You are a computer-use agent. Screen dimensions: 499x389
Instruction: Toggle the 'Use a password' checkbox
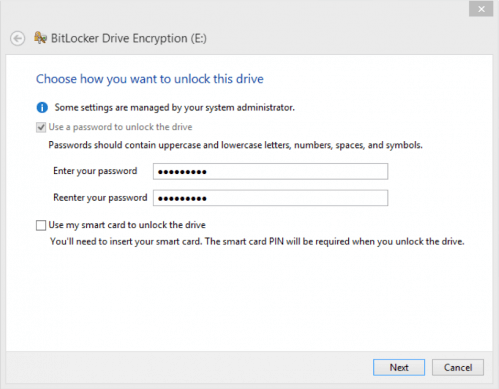coord(41,127)
